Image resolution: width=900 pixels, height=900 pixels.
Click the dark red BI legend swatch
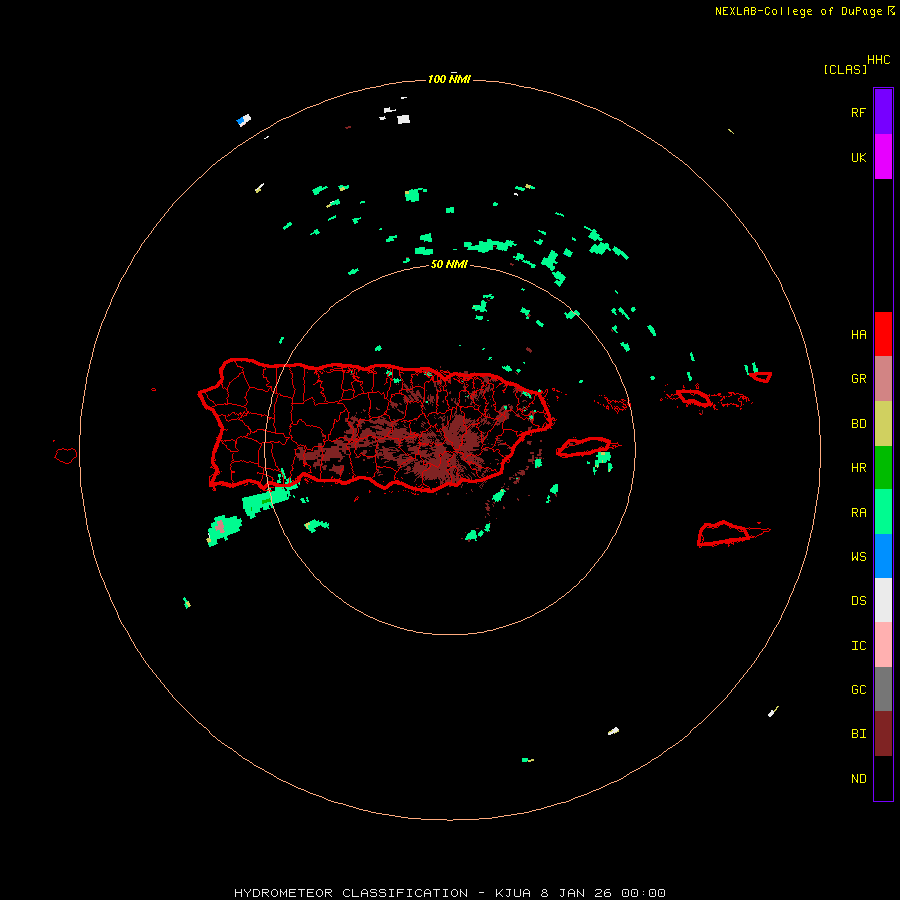[883, 734]
